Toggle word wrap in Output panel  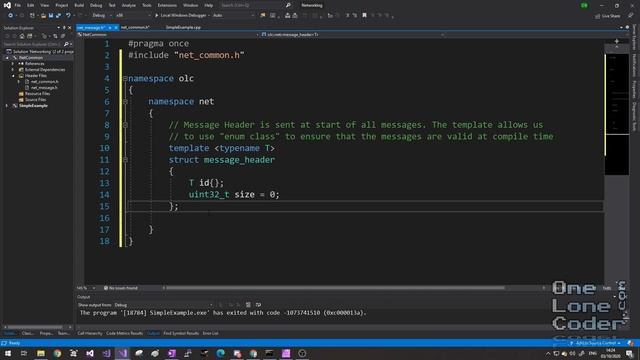258,305
